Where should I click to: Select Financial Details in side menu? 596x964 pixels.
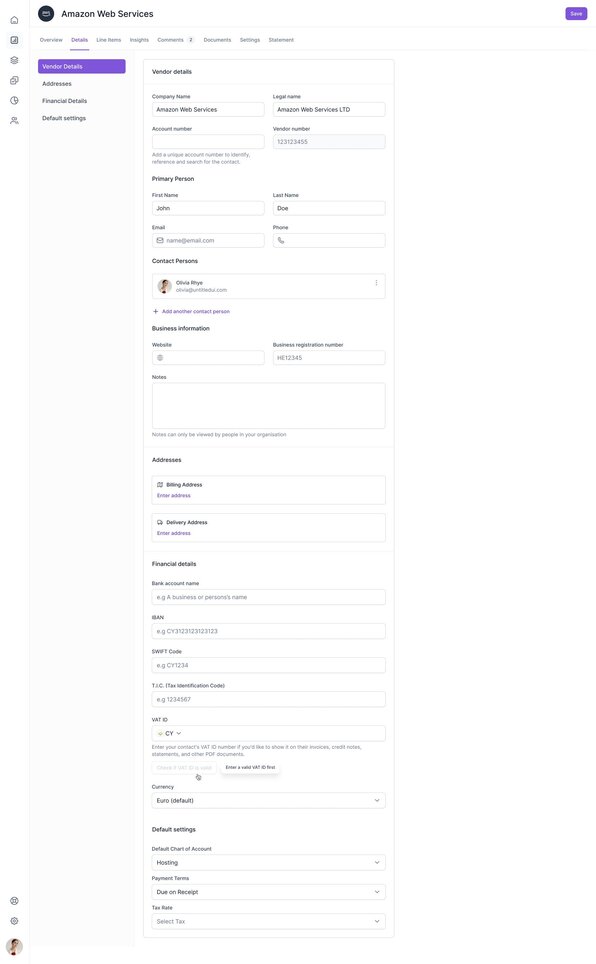point(65,101)
